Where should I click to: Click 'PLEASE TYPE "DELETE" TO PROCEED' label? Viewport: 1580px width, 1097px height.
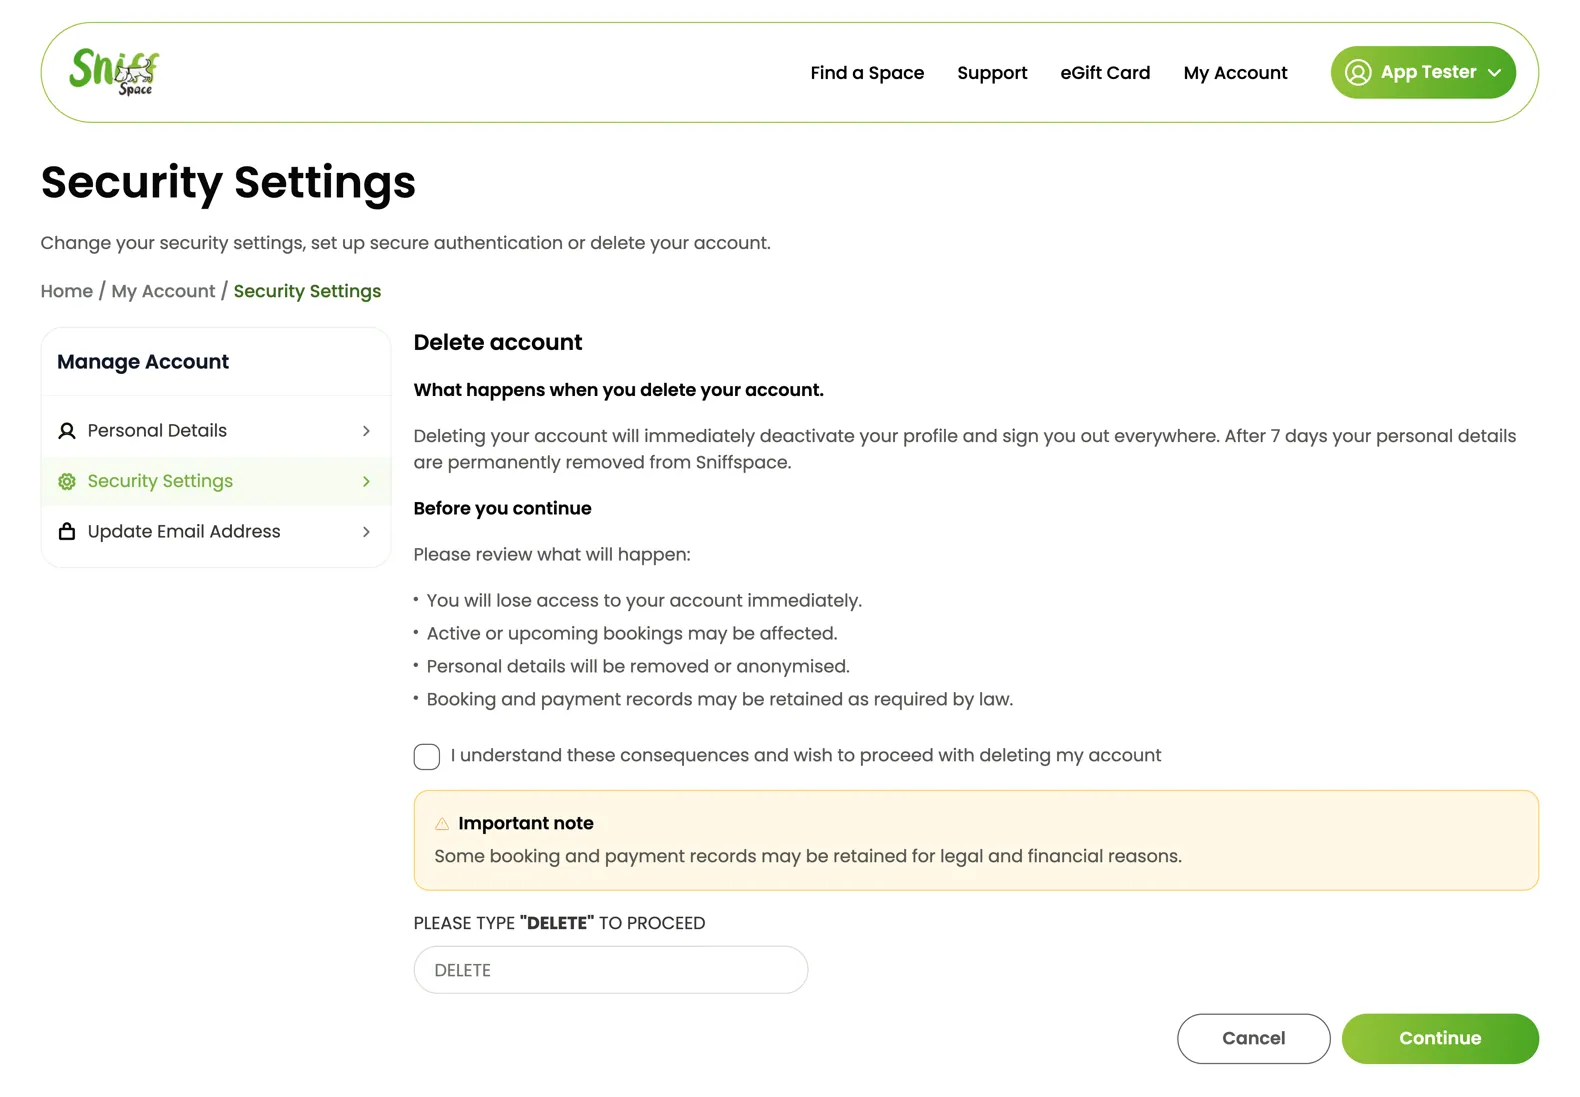[x=559, y=923]
